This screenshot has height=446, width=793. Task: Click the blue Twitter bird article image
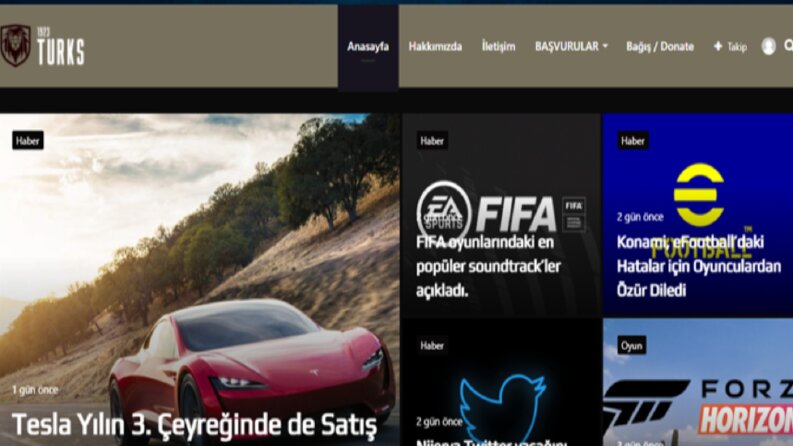click(503, 405)
